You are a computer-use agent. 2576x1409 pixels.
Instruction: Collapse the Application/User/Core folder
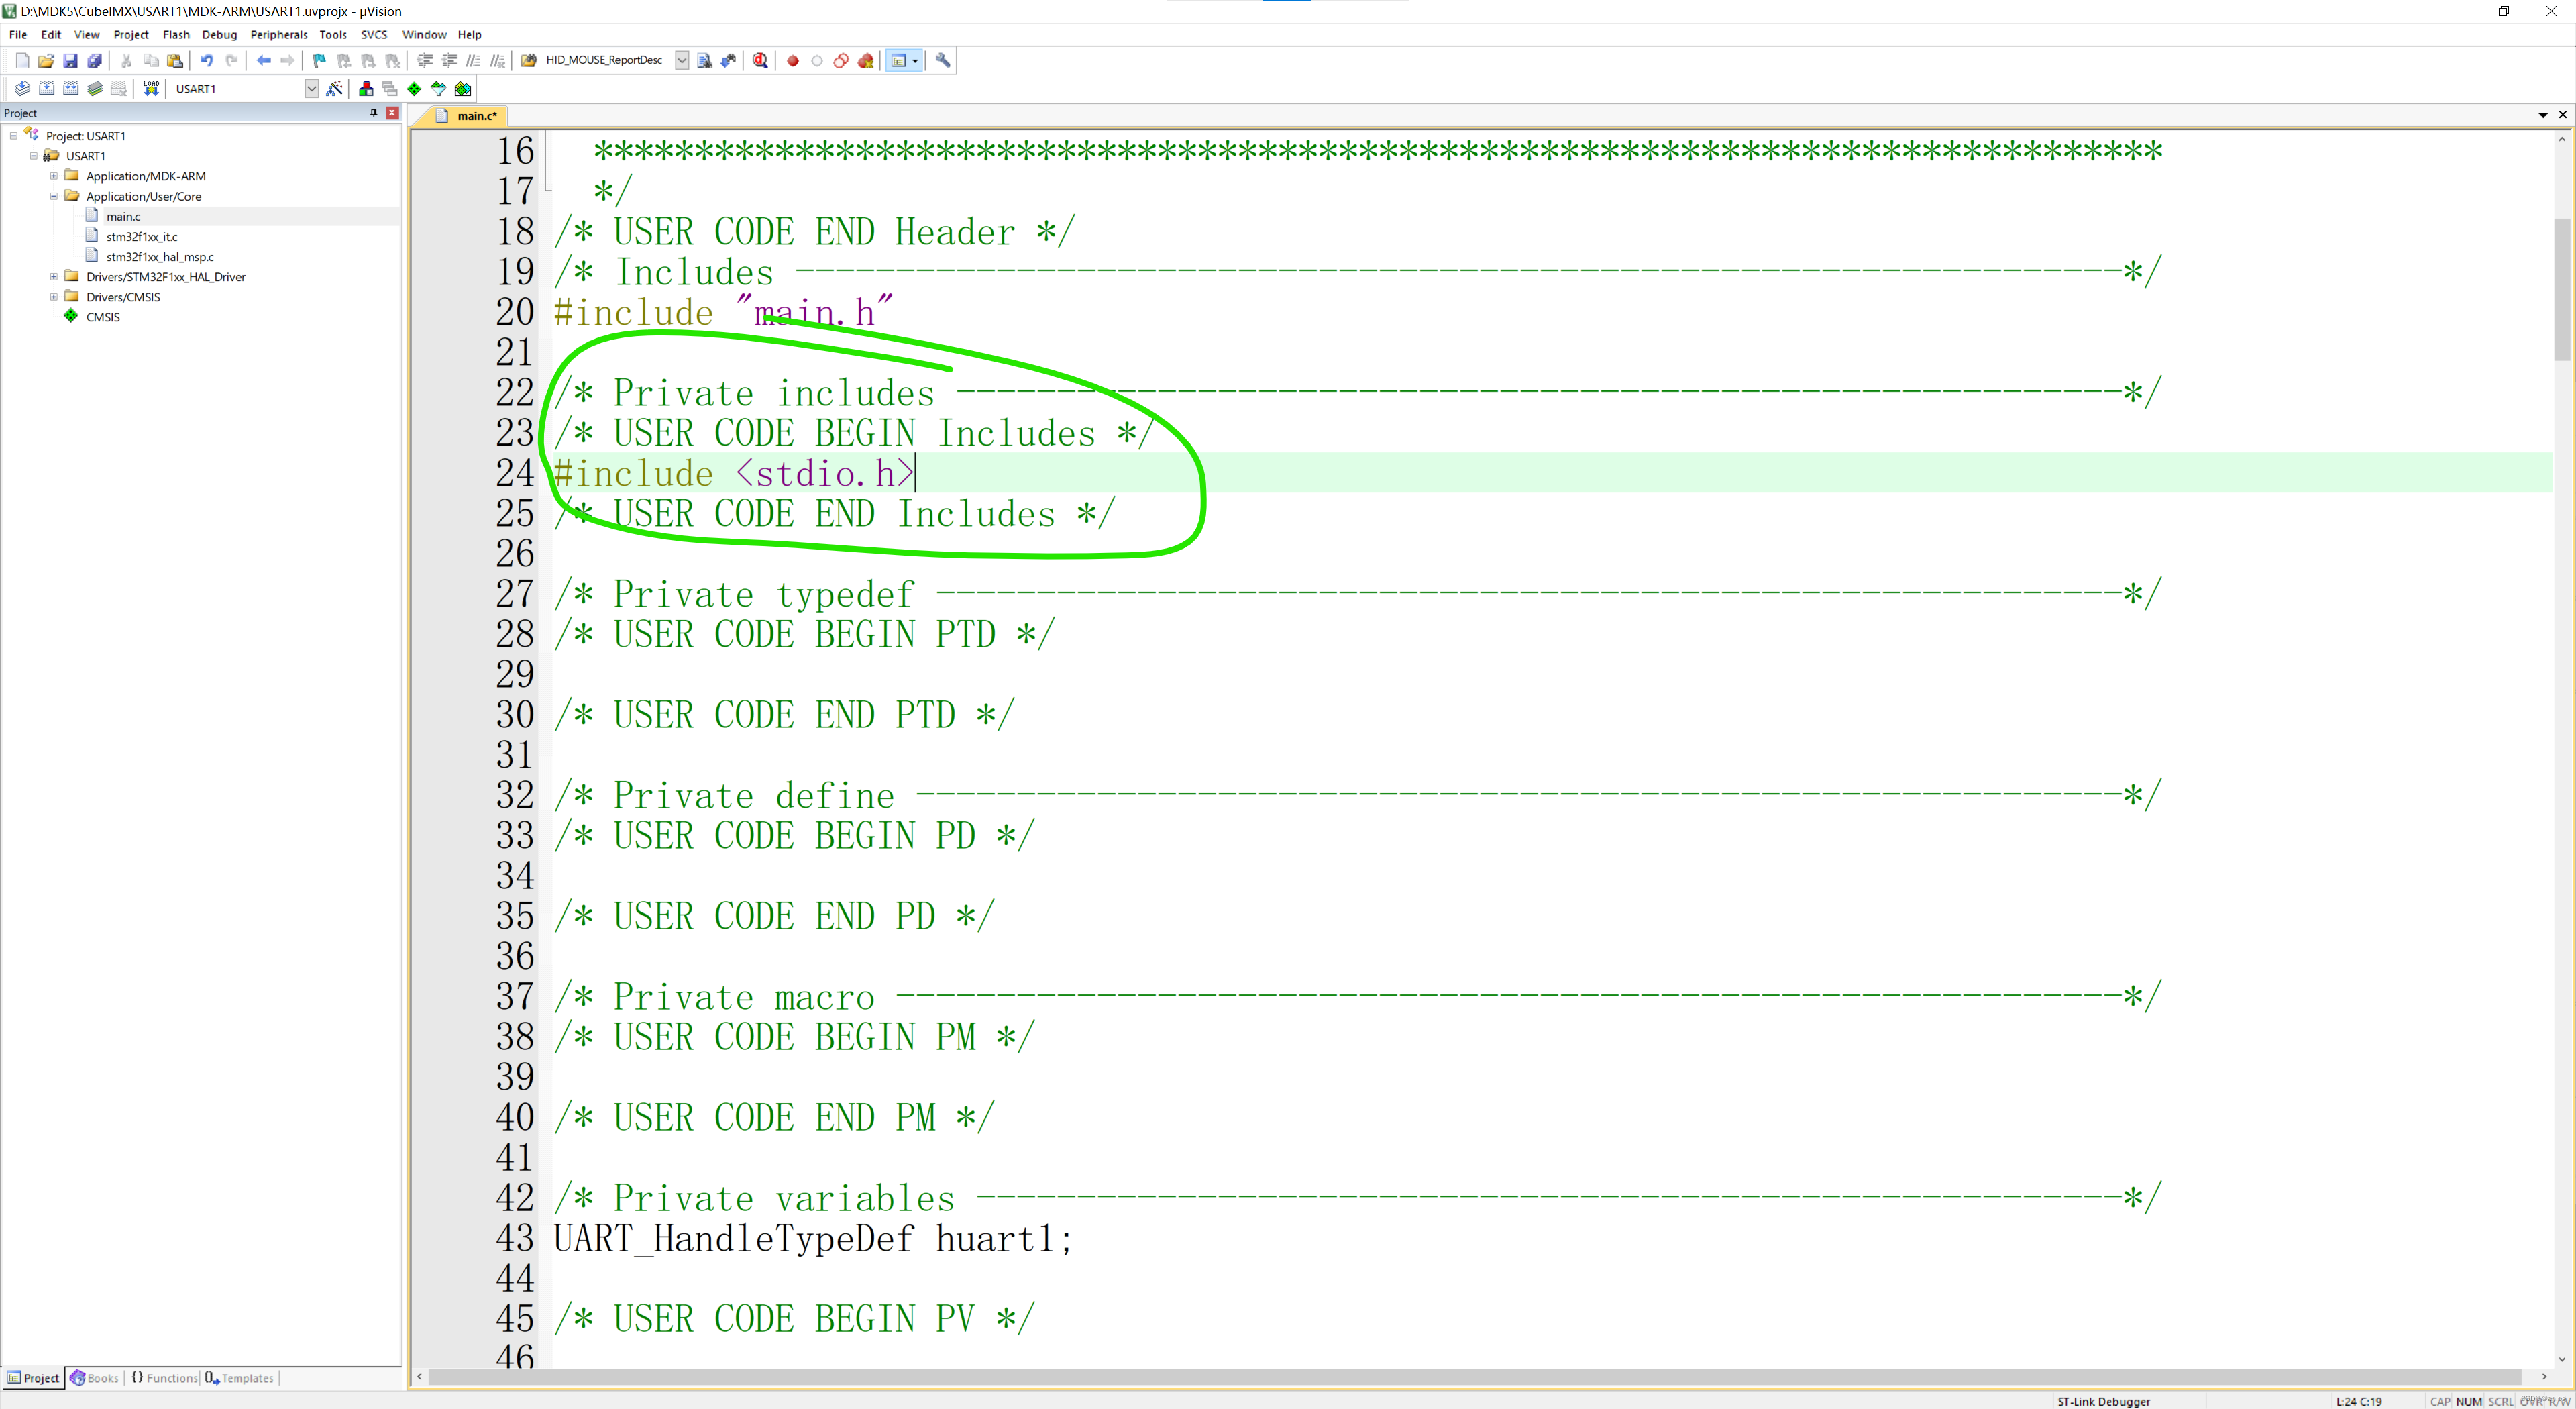[x=53, y=196]
